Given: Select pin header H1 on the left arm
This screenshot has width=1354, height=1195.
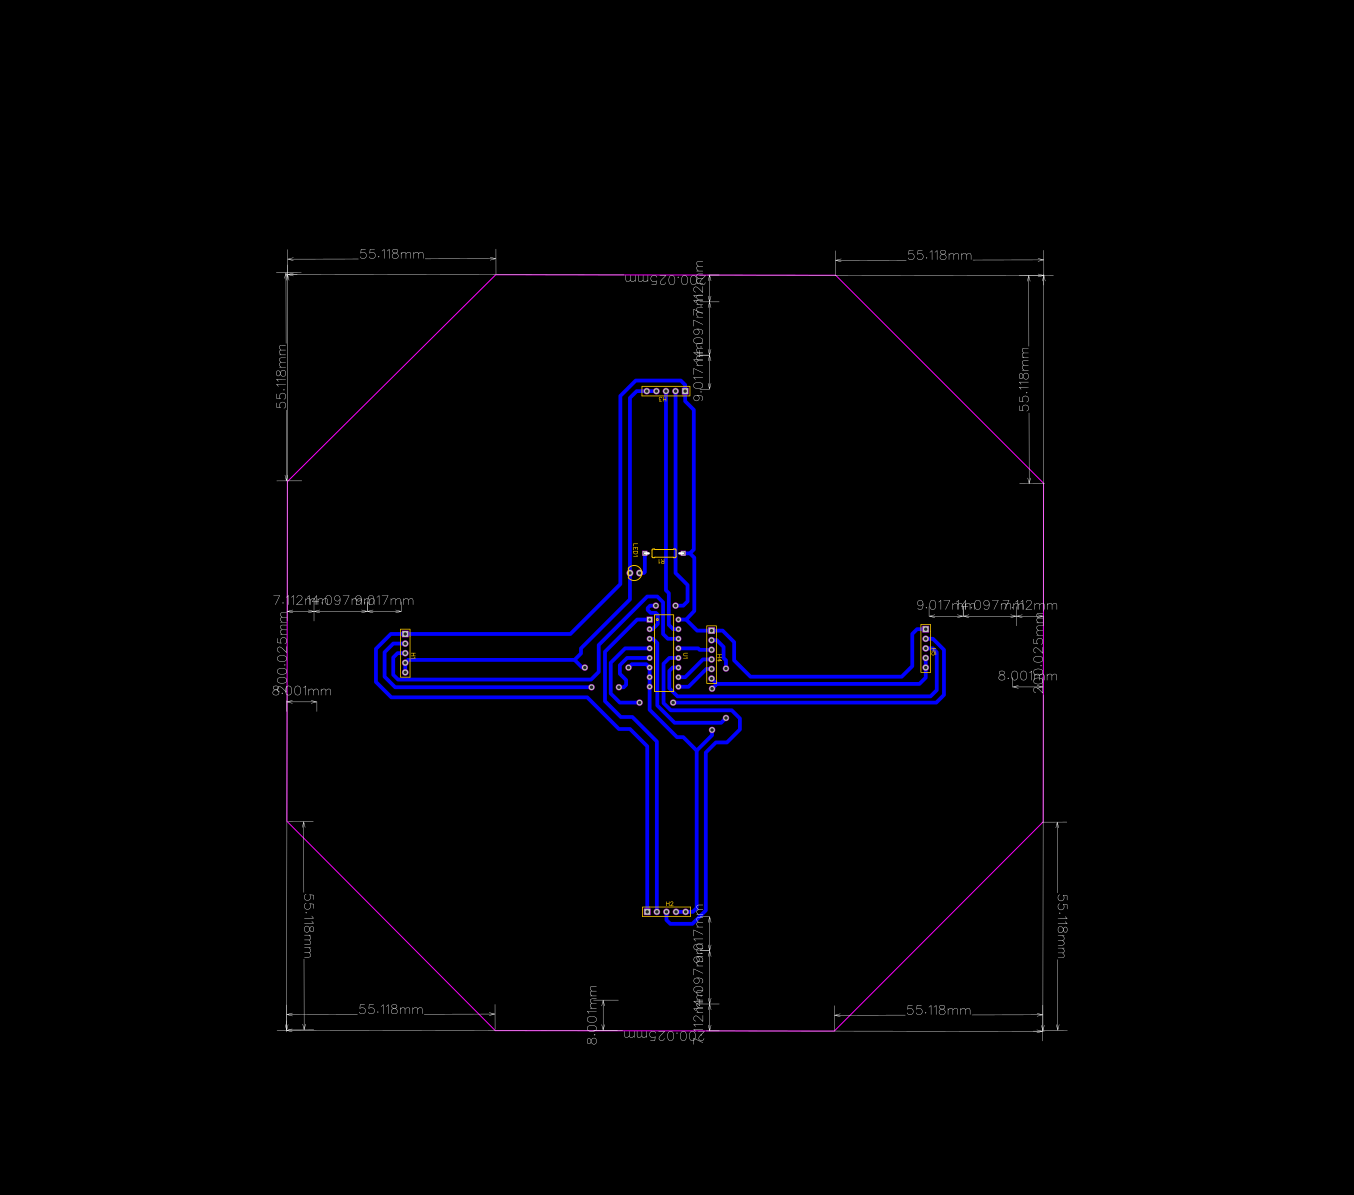Looking at the screenshot, I should click(x=404, y=653).
